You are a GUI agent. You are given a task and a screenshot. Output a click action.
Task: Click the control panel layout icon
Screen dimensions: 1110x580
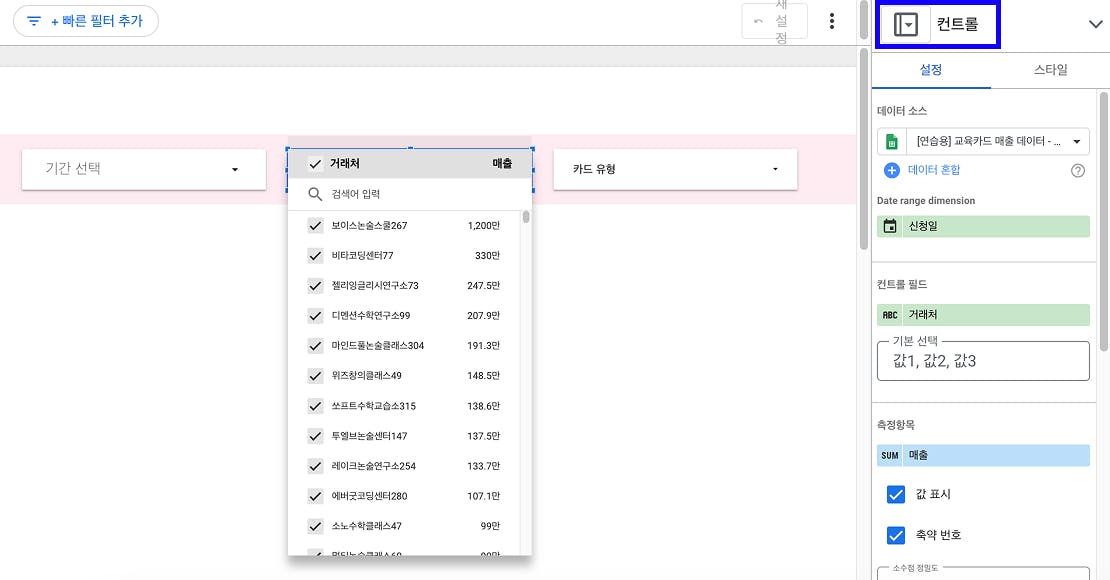tap(905, 24)
